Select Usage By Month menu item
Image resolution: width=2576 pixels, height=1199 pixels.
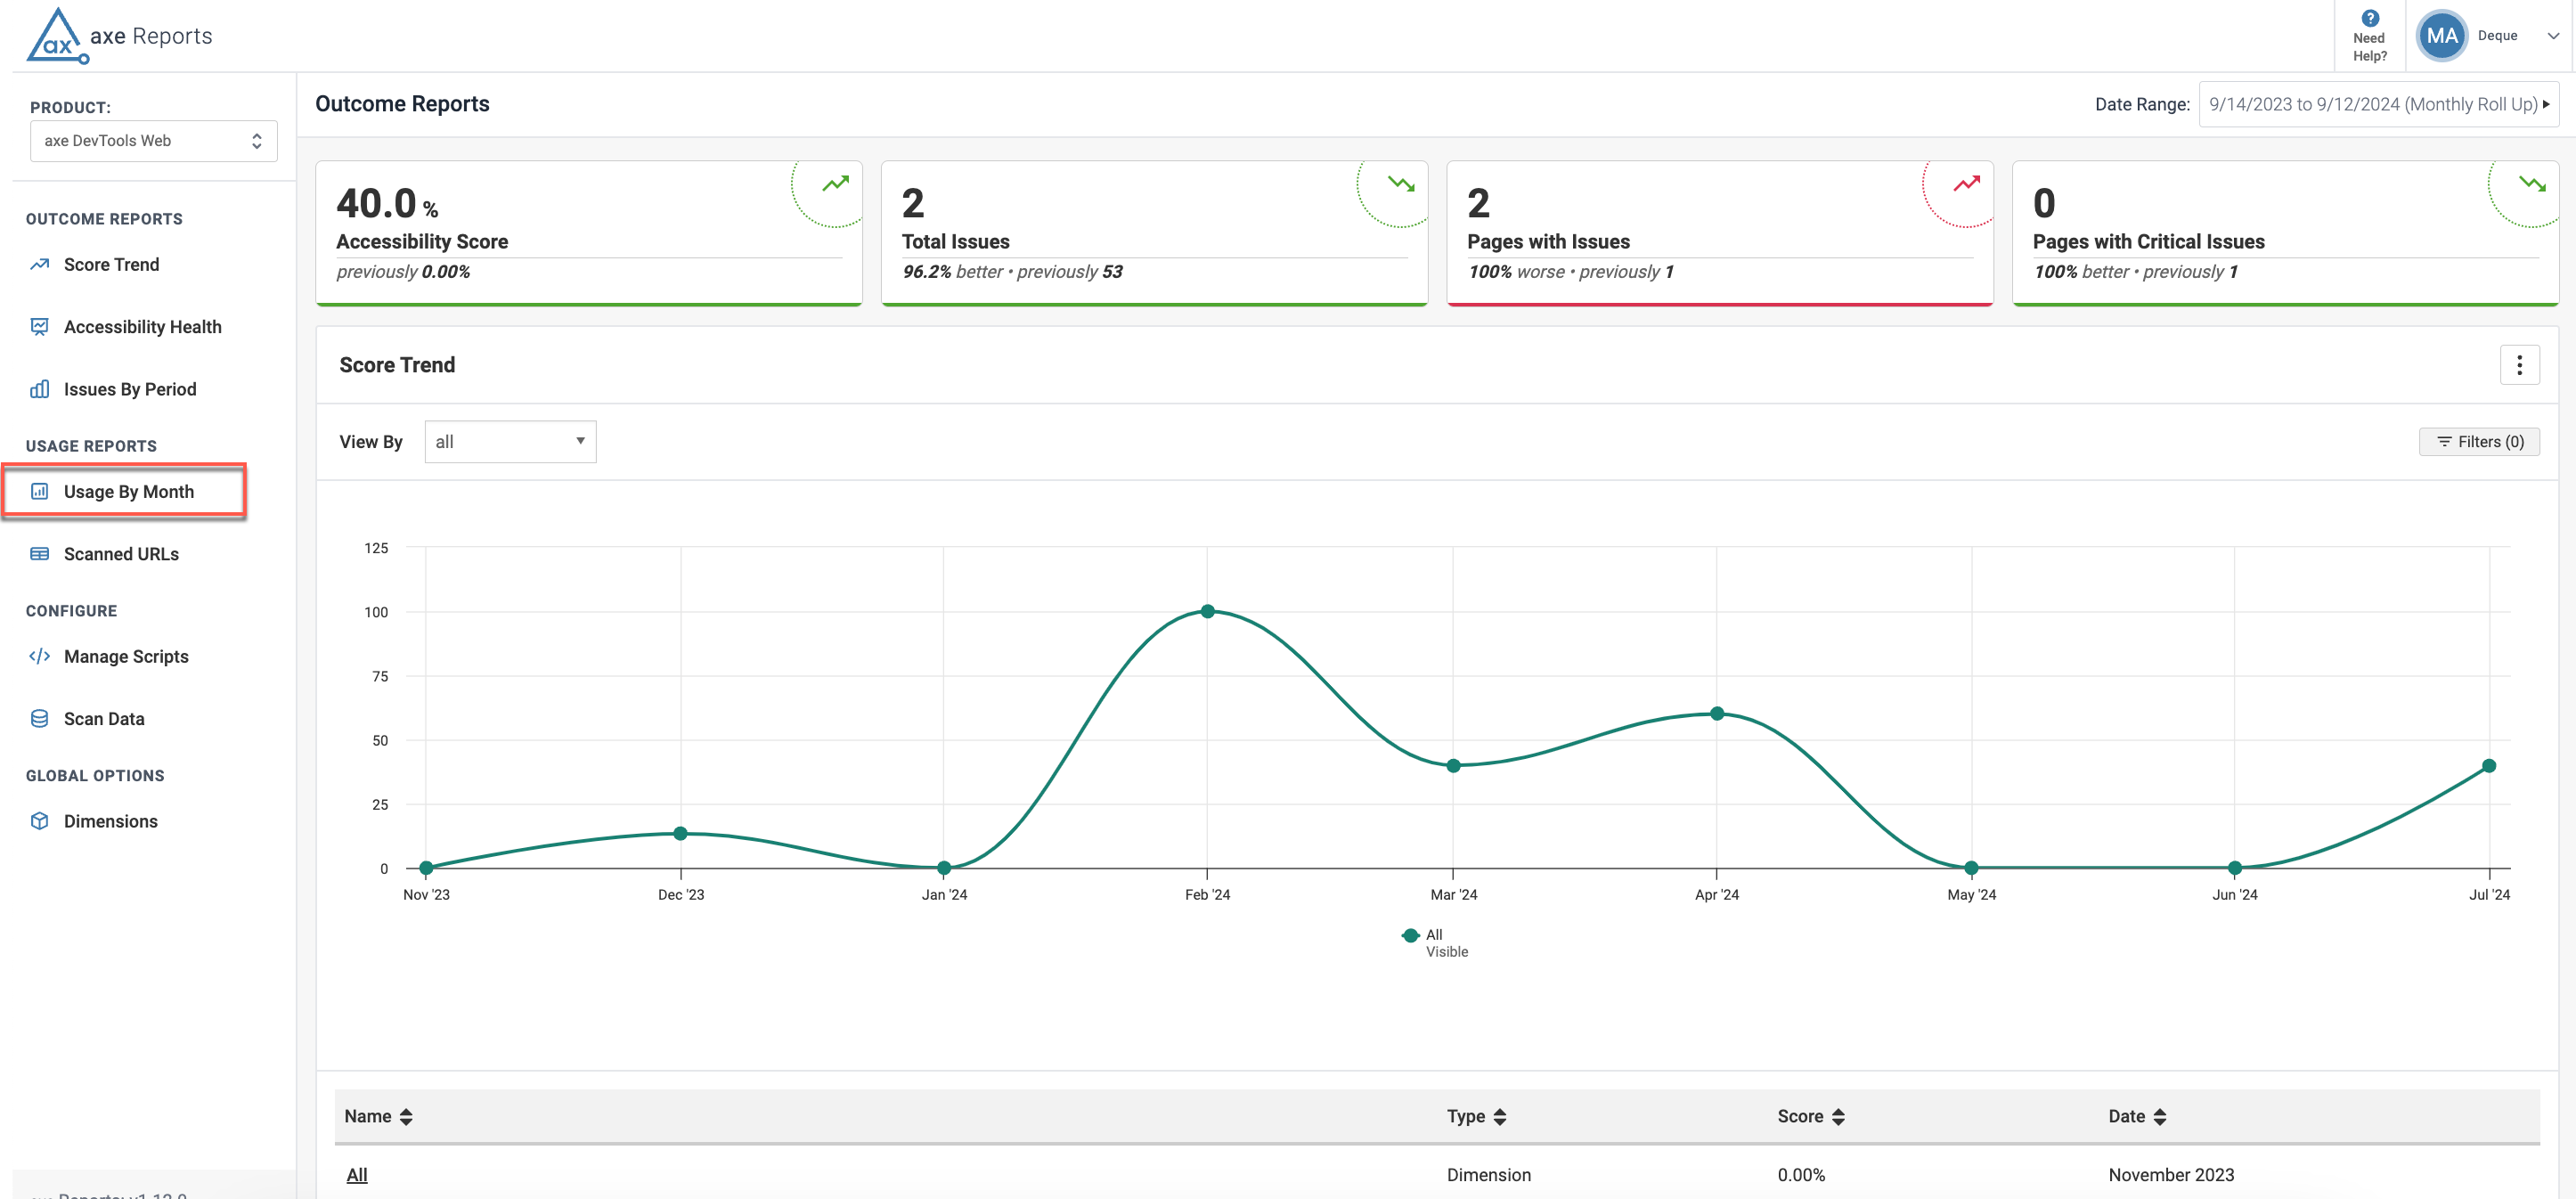[128, 491]
